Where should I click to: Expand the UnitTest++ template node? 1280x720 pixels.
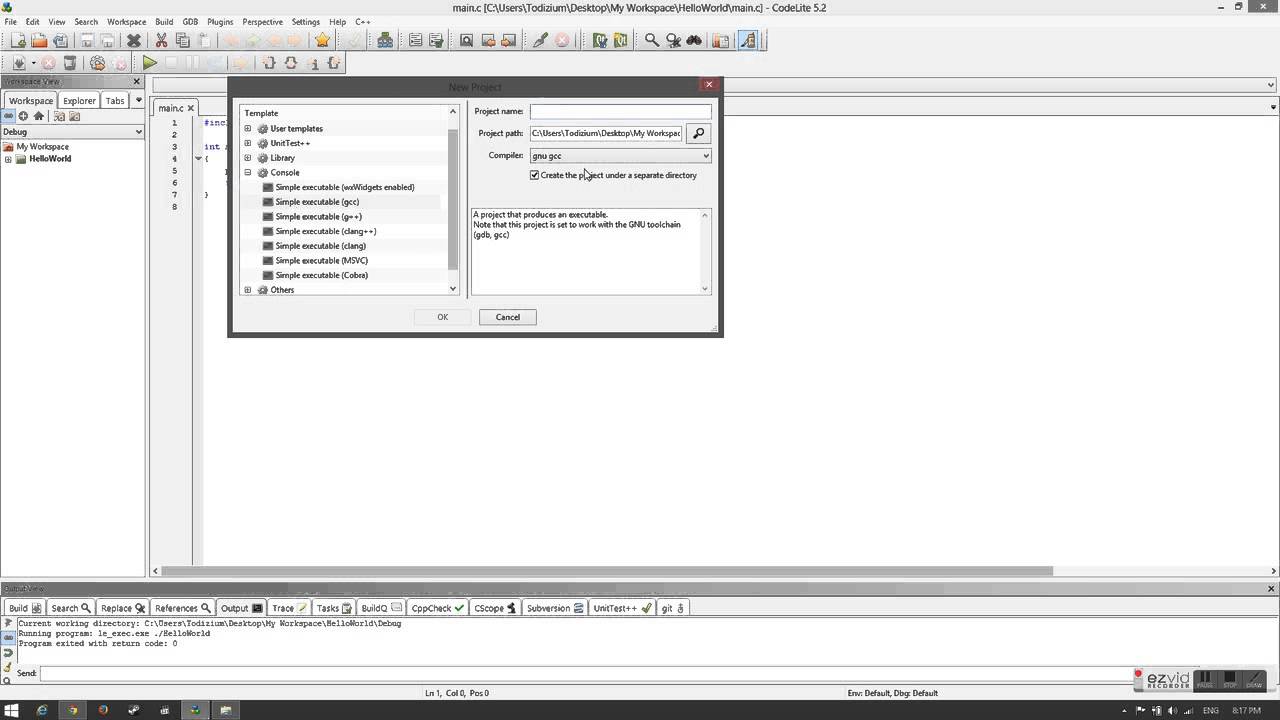pos(248,143)
